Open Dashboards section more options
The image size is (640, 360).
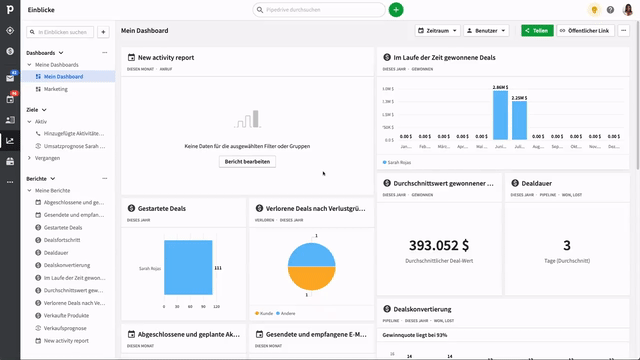[105, 53]
